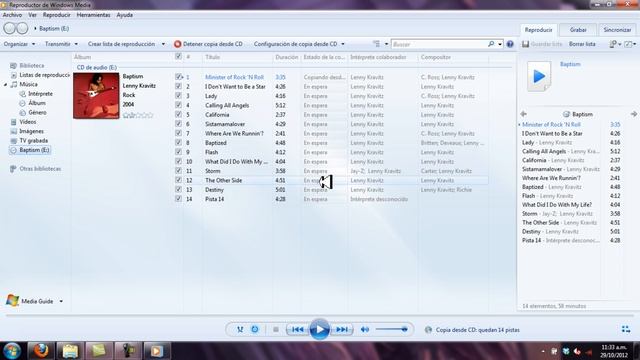Open Firefox from the taskbar
640x360 pixels.
[x=40, y=351]
